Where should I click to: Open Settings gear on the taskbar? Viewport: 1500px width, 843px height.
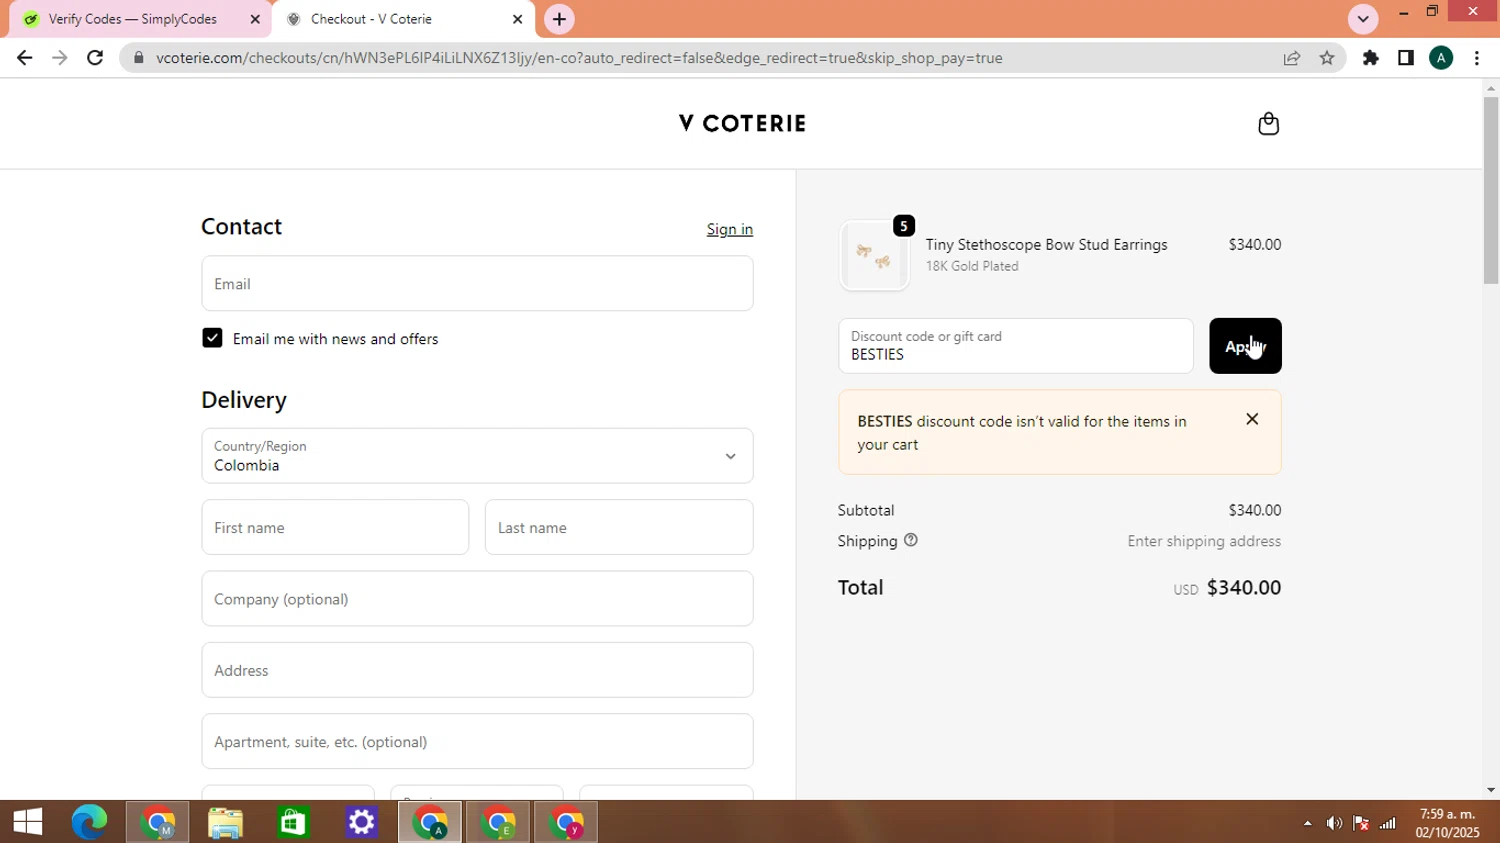(x=361, y=822)
